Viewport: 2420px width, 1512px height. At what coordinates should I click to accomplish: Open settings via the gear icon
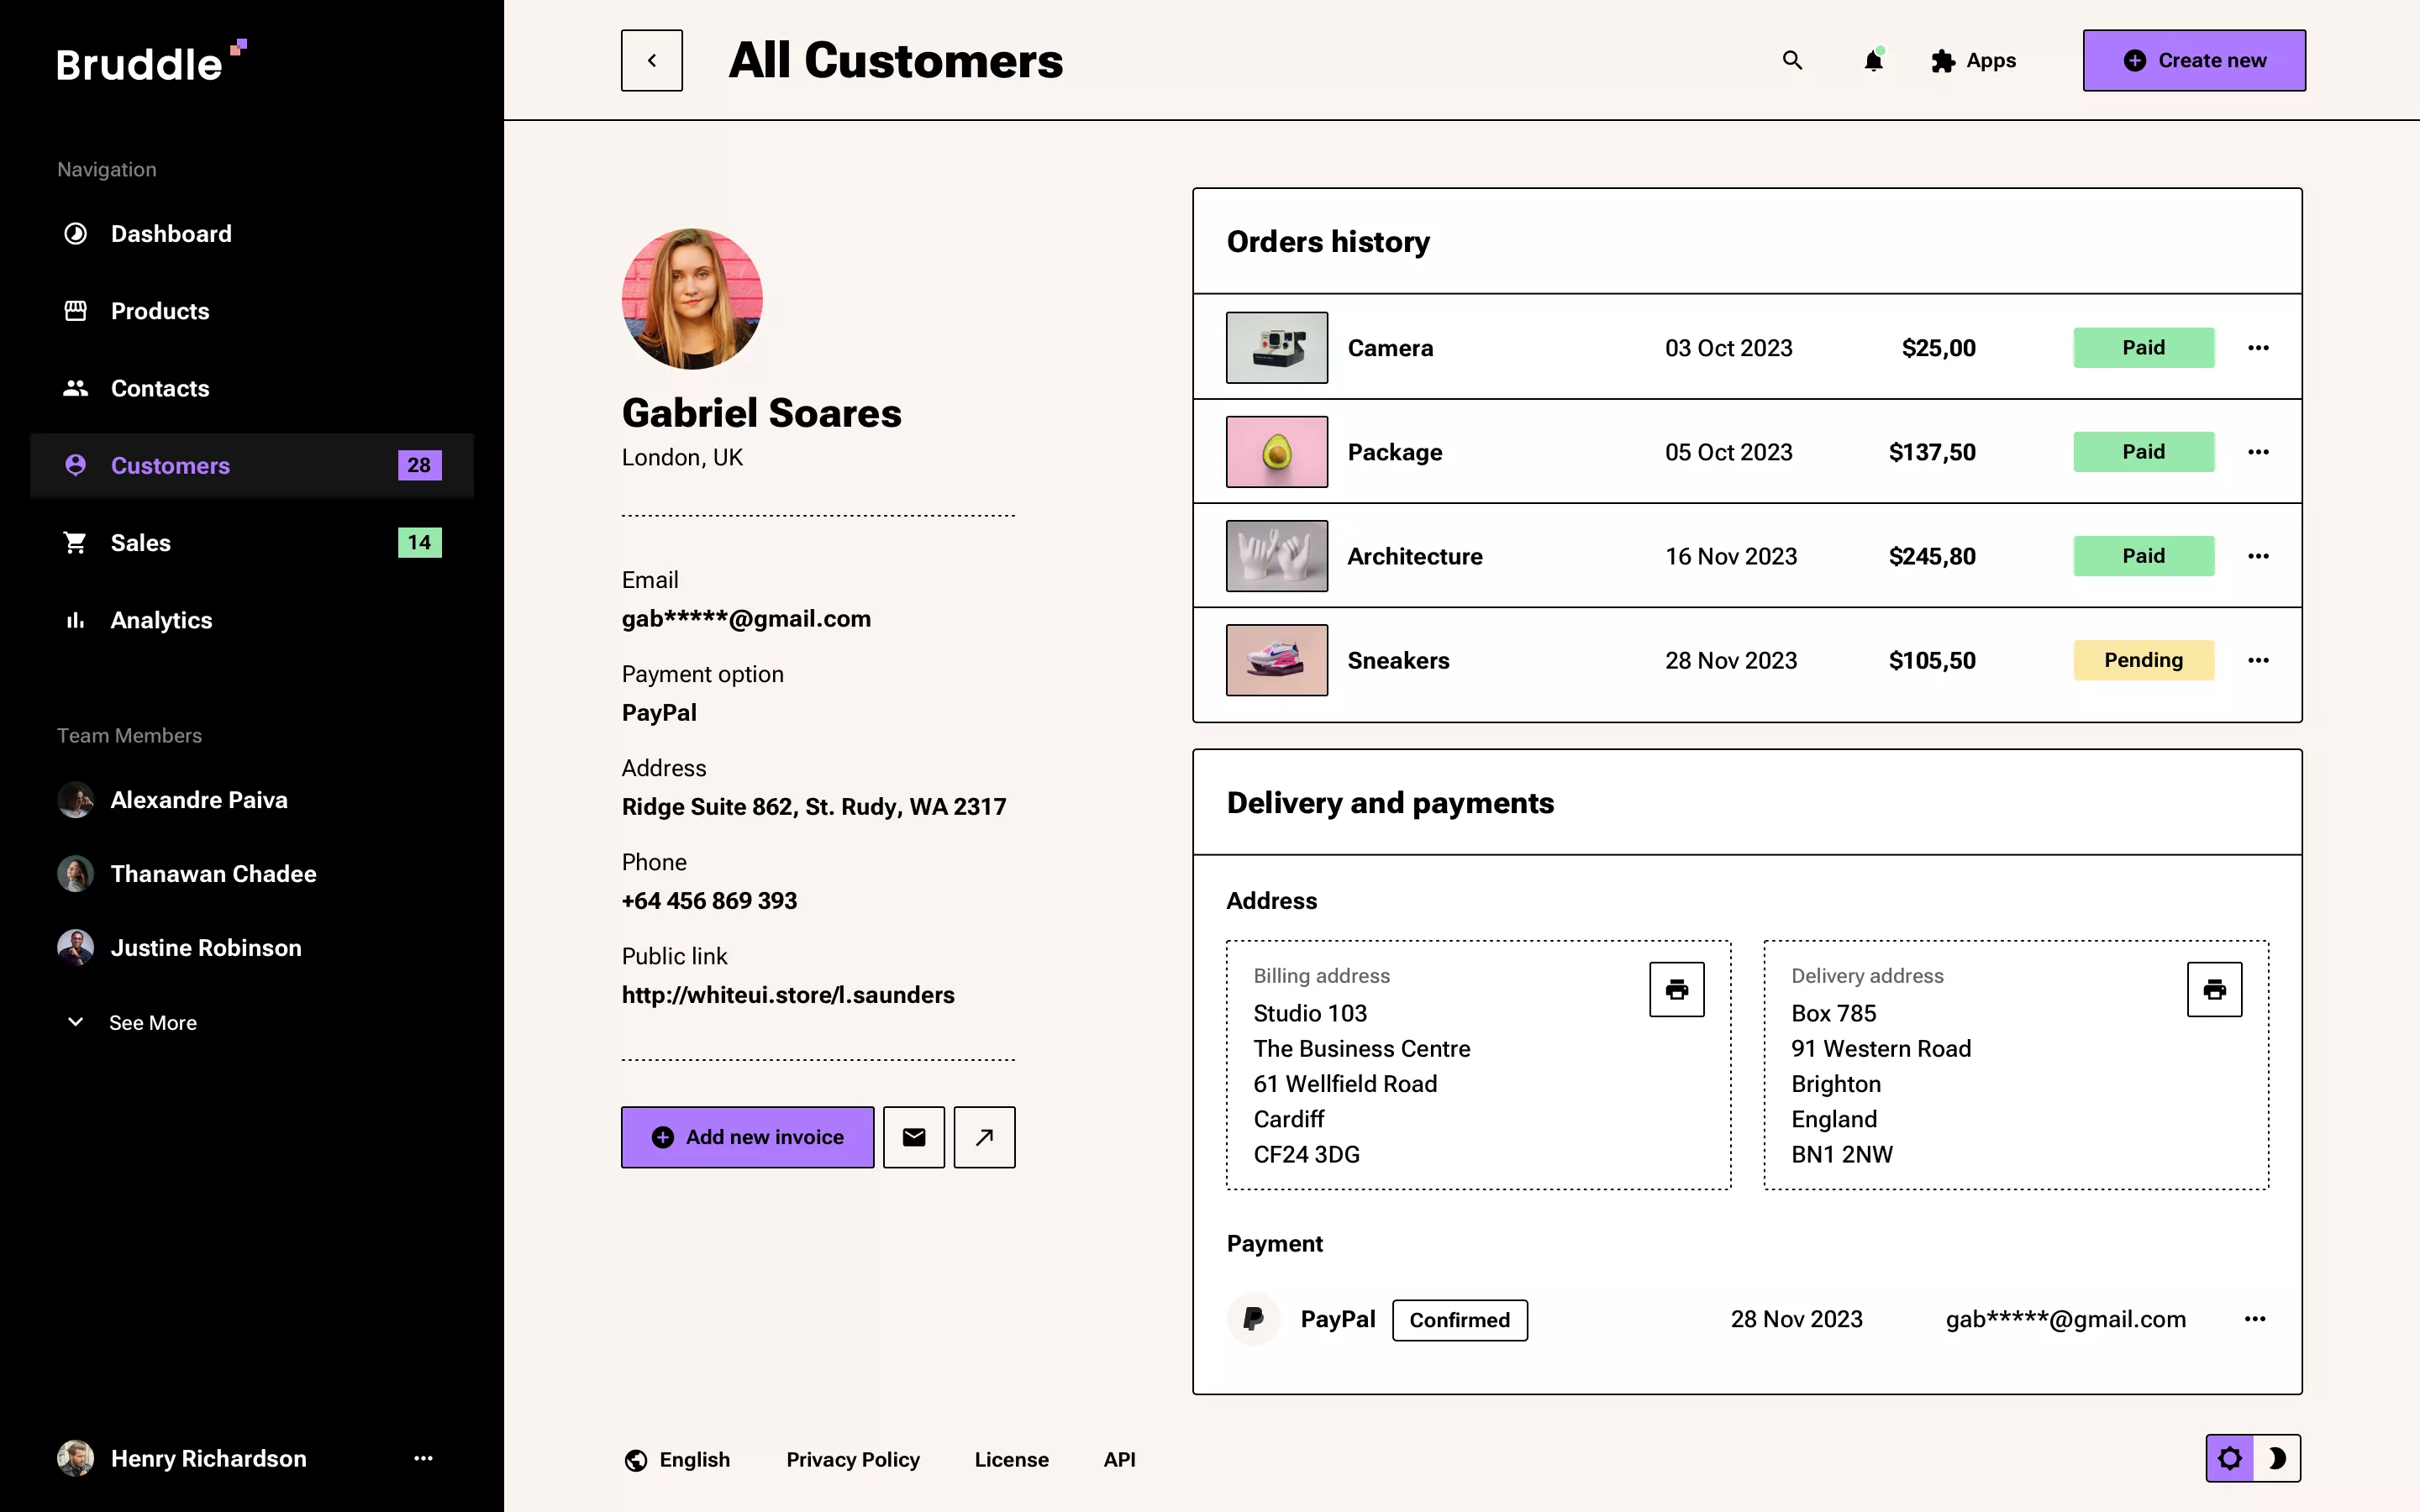pyautogui.click(x=2232, y=1458)
